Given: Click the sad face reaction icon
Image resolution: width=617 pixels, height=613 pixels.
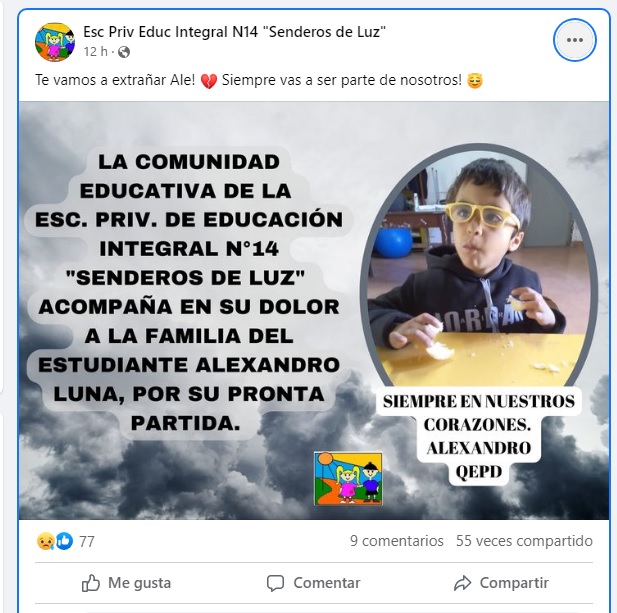Looking at the screenshot, I should click(45, 541).
